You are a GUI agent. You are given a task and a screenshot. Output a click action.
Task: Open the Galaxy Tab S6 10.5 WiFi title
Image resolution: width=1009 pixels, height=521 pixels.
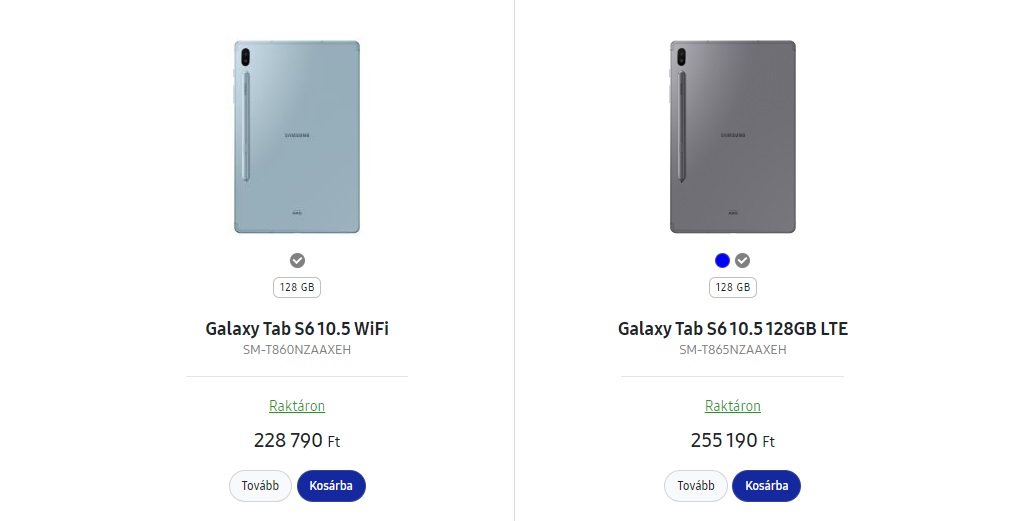coord(297,328)
